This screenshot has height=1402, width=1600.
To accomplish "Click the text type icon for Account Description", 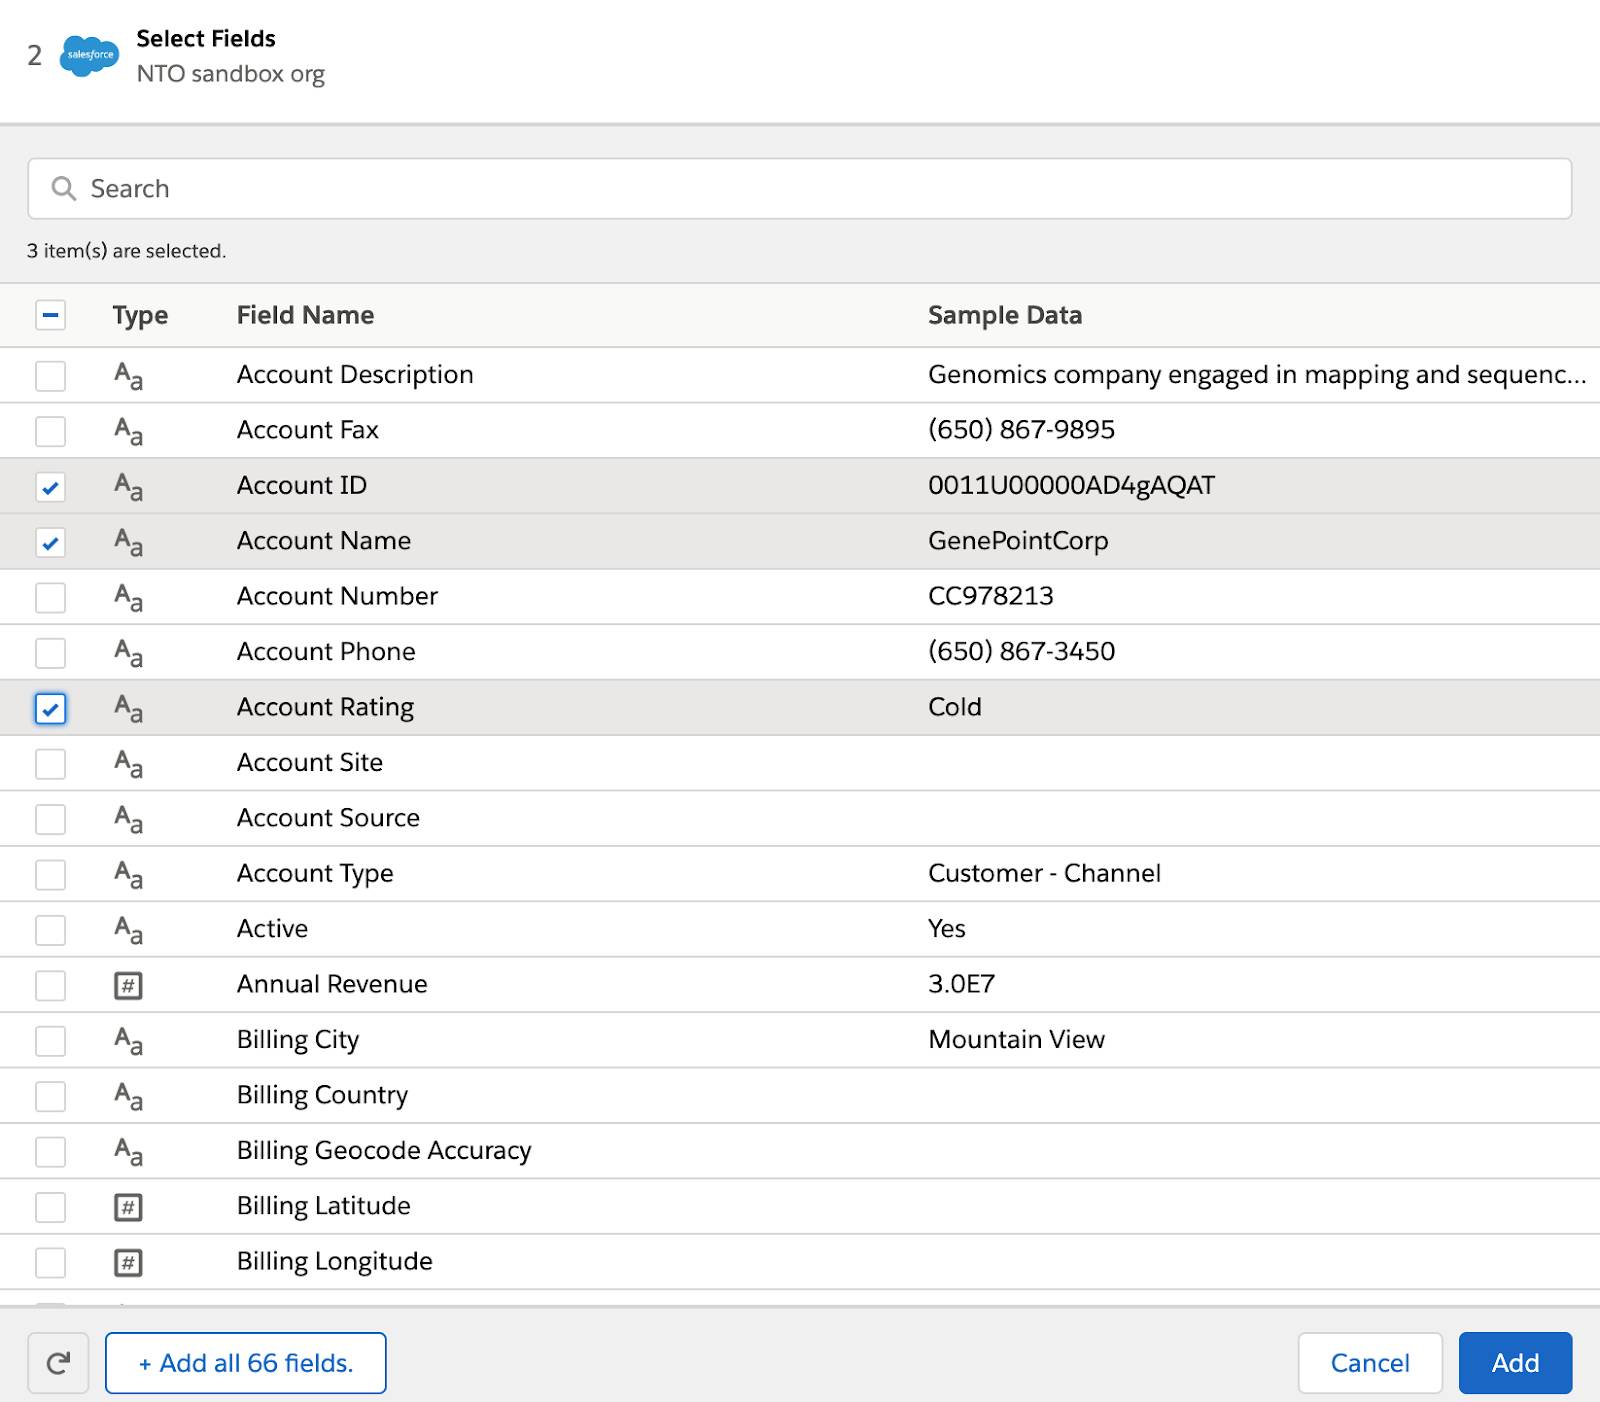I will 128,376.
